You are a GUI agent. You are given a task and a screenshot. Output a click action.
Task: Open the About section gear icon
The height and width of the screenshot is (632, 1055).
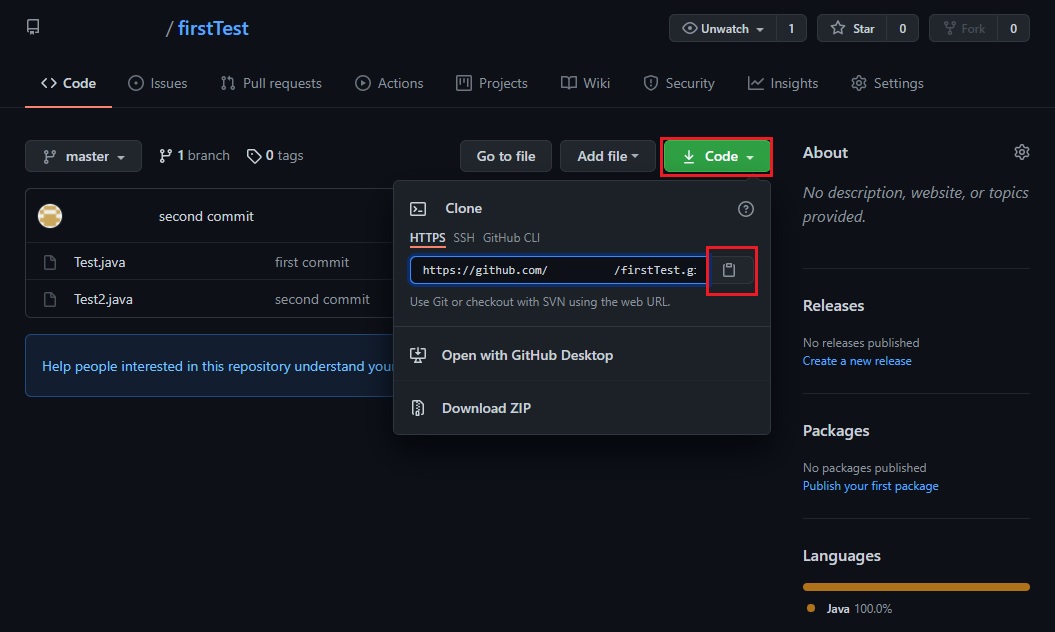pyautogui.click(x=1021, y=152)
